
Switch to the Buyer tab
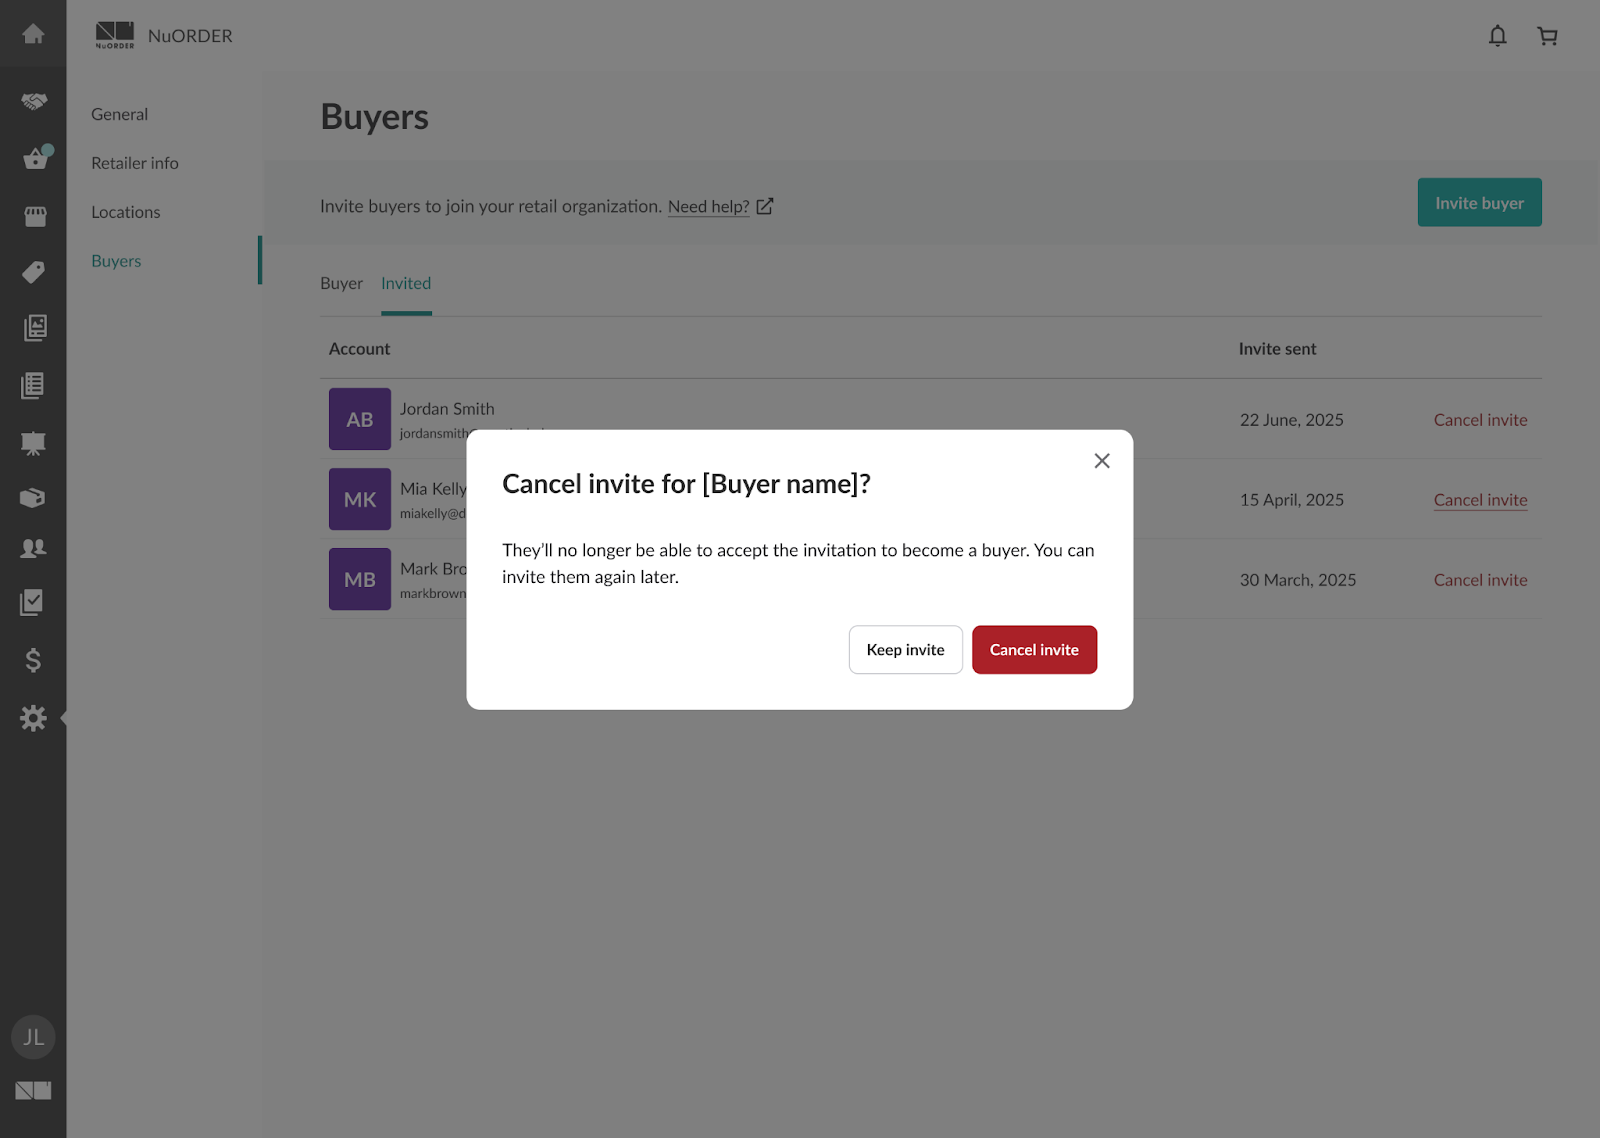[341, 284]
